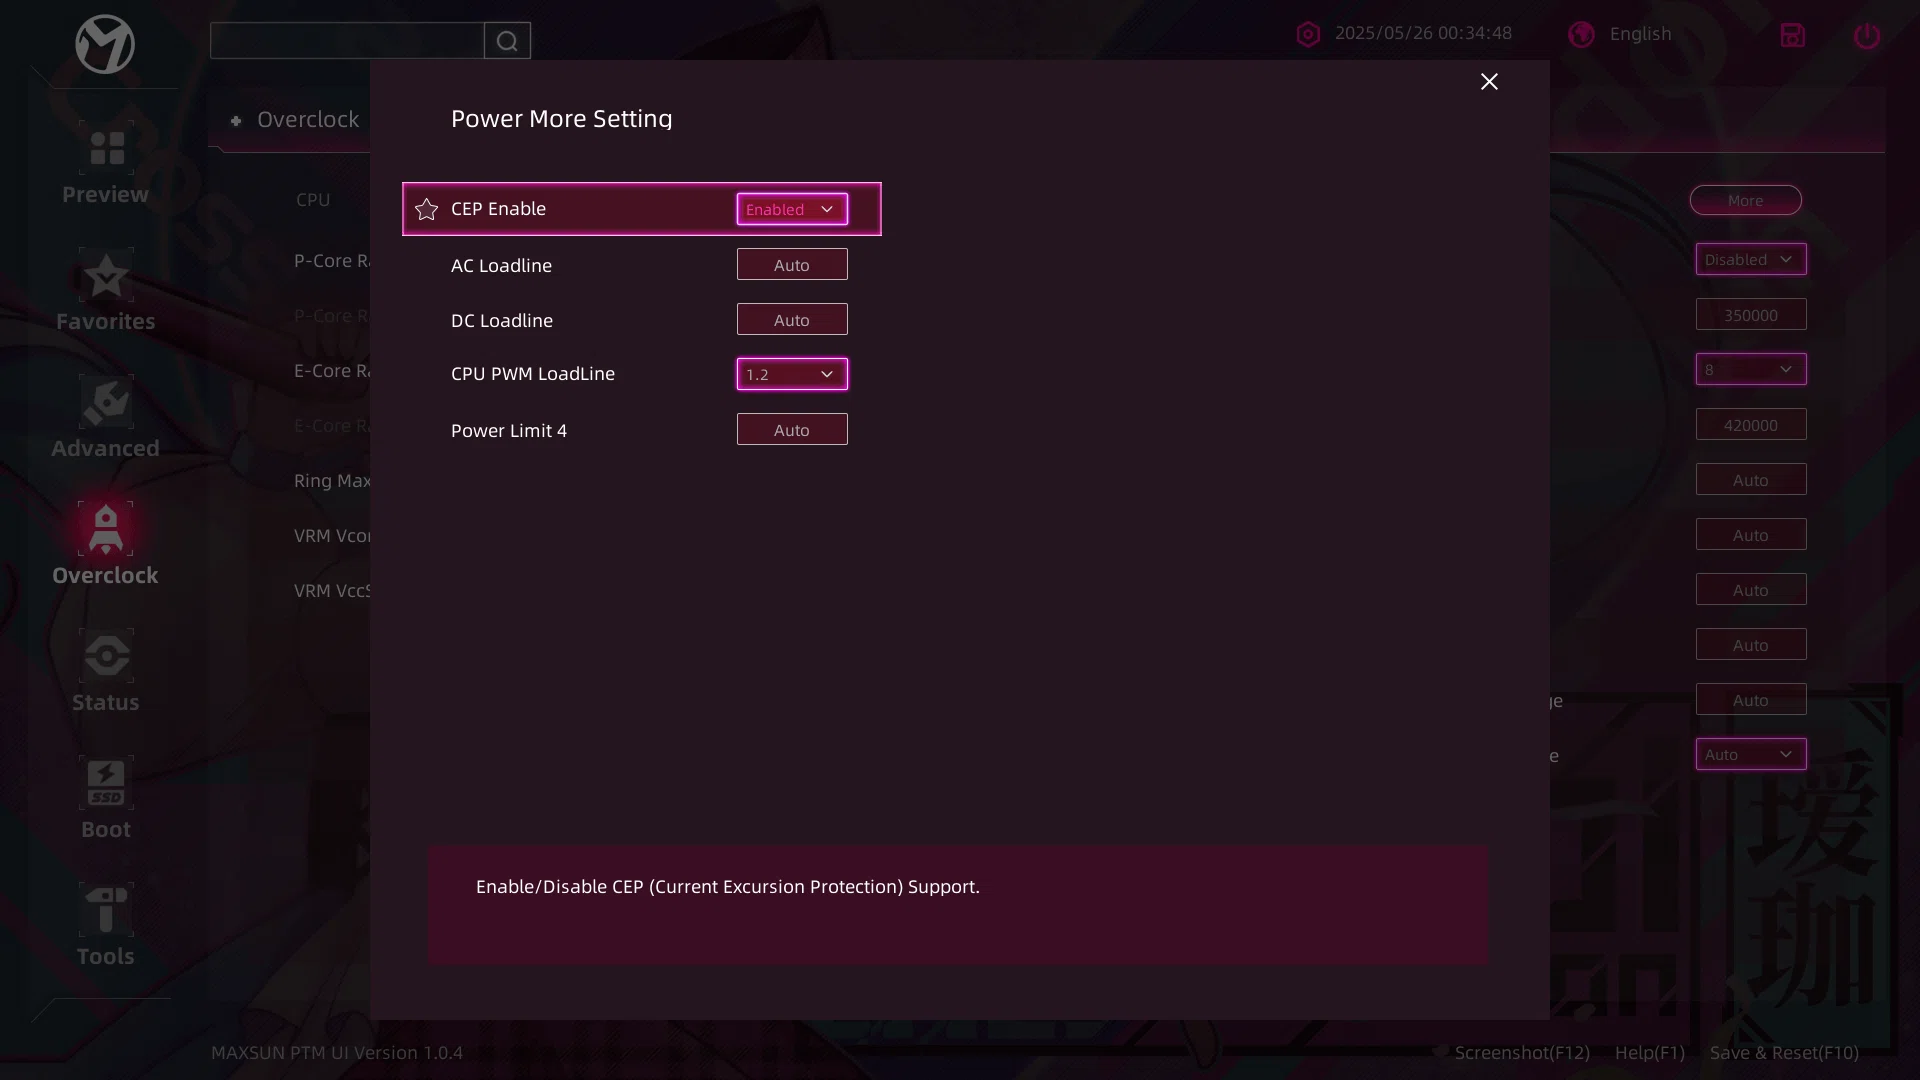Click the power icon
Image resolution: width=1920 pixels, height=1080 pixels.
(x=1867, y=35)
